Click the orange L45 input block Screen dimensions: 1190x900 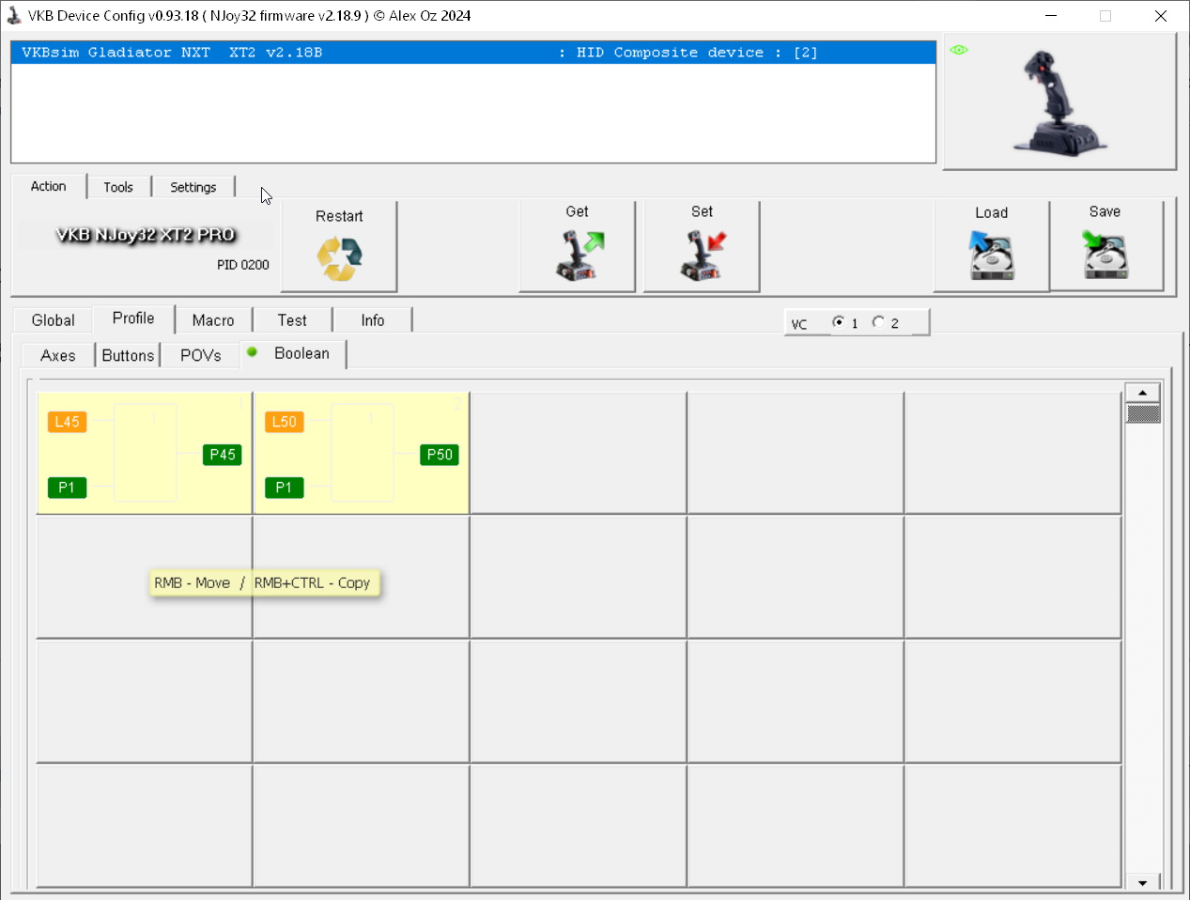tap(67, 422)
